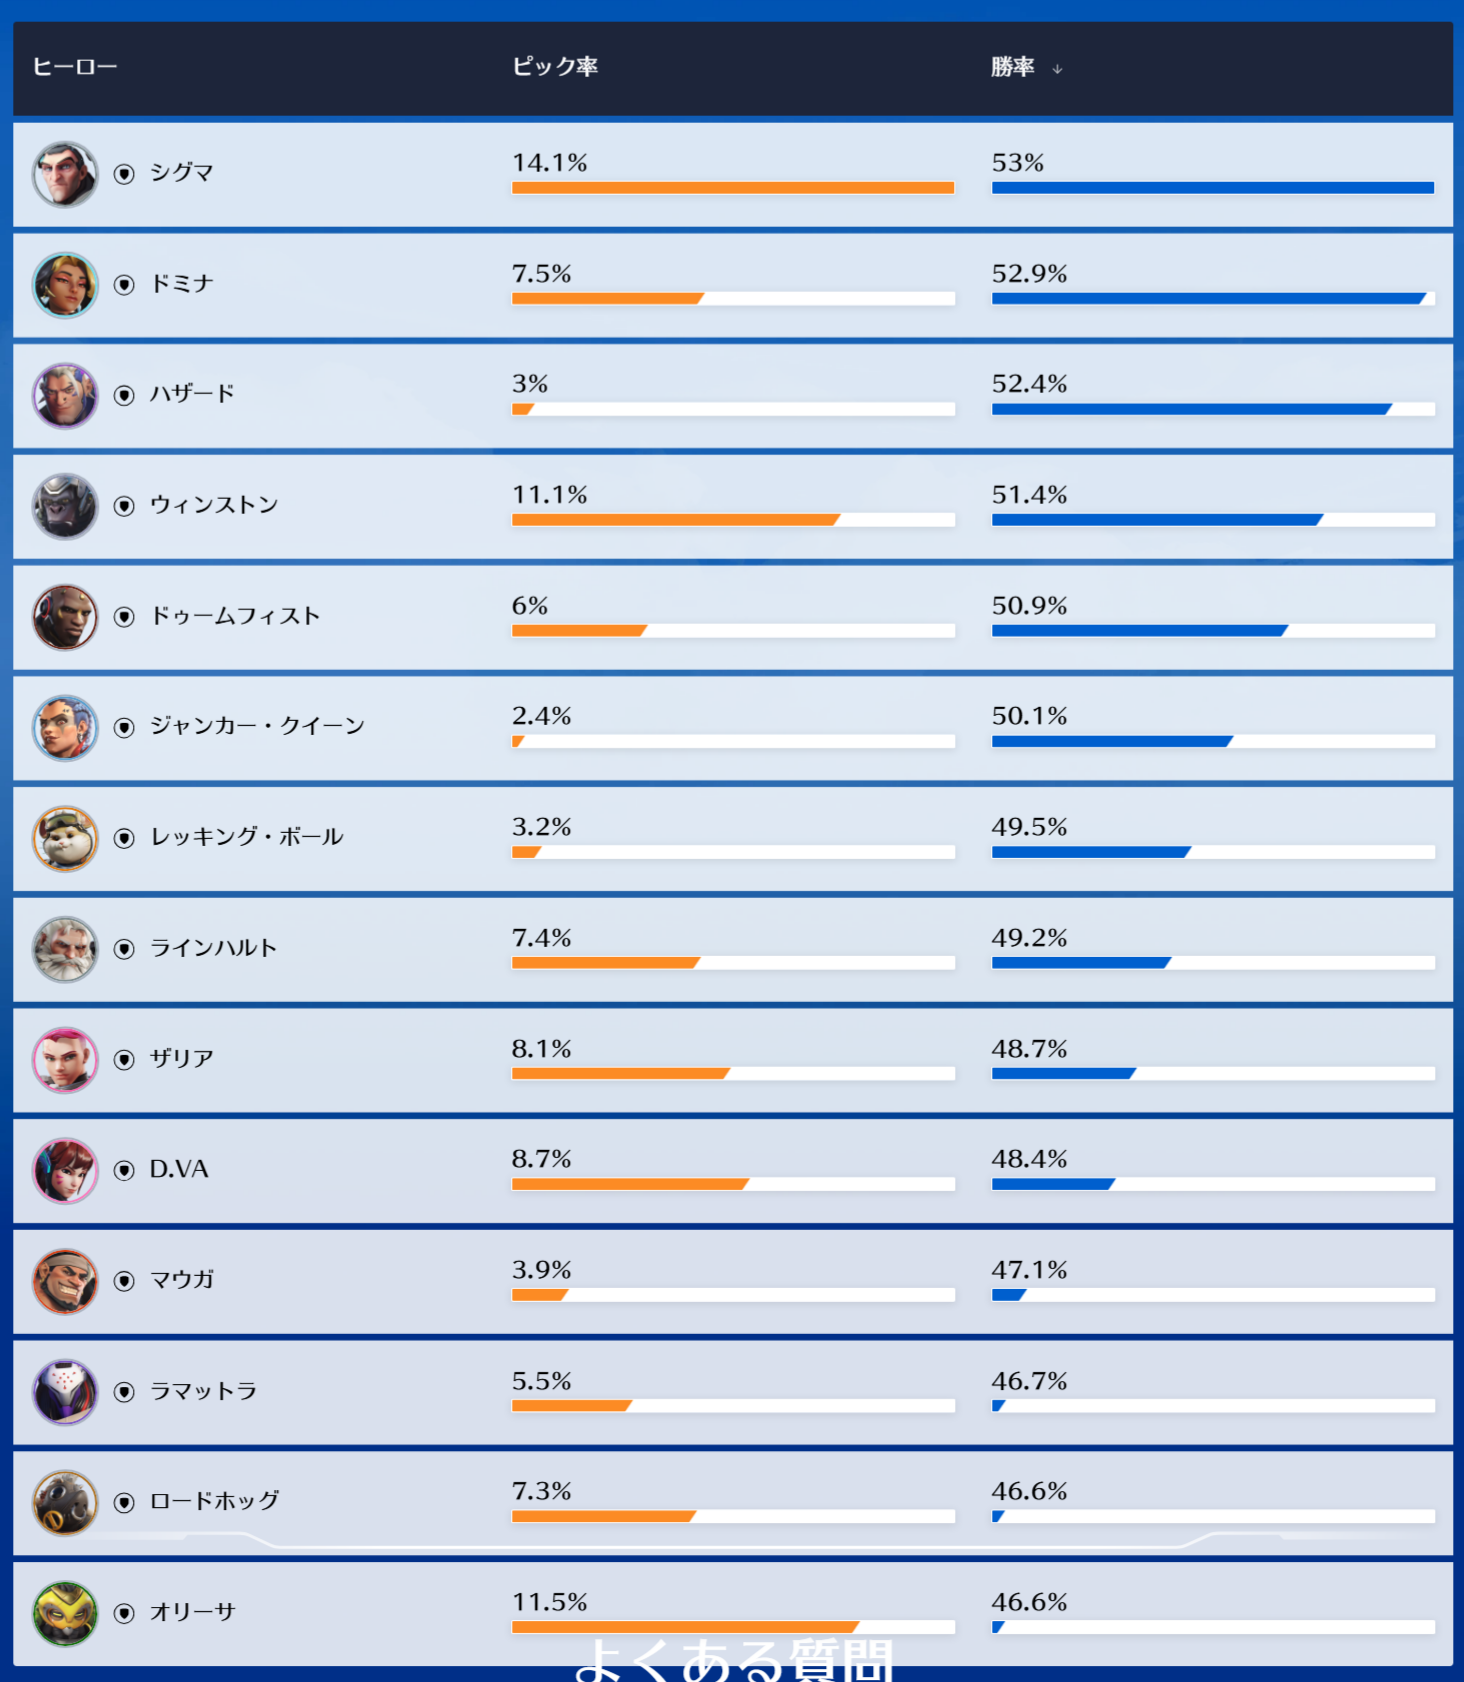This screenshot has width=1464, height=1682.
Task: Click the sort arrow next to 勝率
Action: coord(1057,69)
